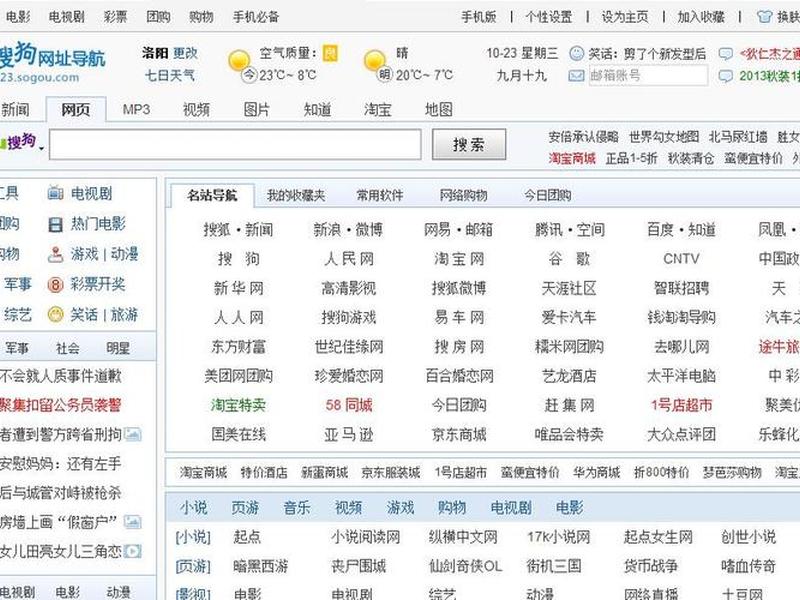Open the 常用软件 tab
800x600 pixels.
coord(380,195)
